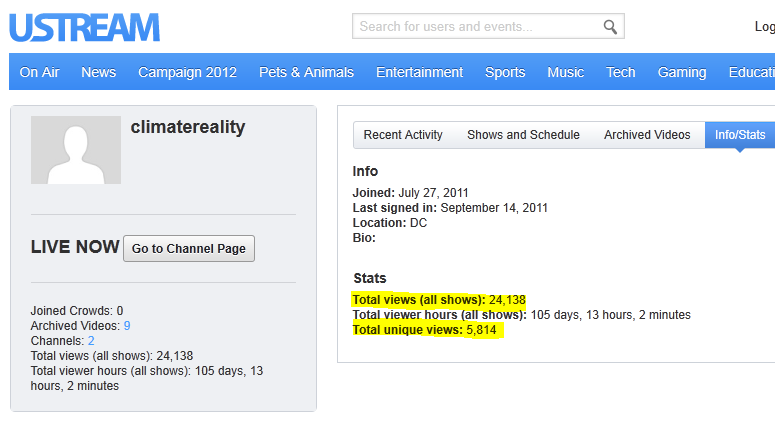Screen dimensions: 775x425
Task: Navigate to the Tech category
Action: tap(620, 72)
